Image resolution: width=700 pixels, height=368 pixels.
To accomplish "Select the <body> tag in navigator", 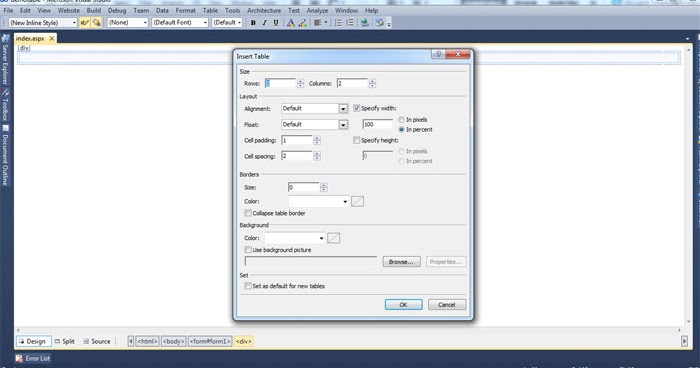I will 173,341.
